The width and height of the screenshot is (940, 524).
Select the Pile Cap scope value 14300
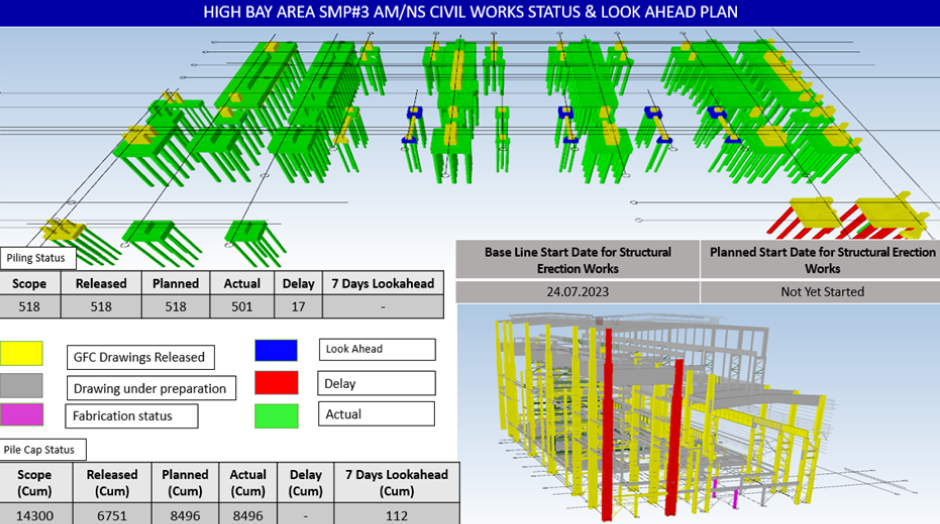tap(36, 513)
